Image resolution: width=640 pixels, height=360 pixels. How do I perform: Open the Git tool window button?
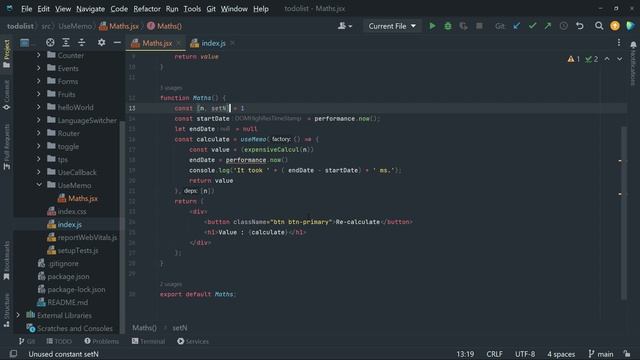27,341
